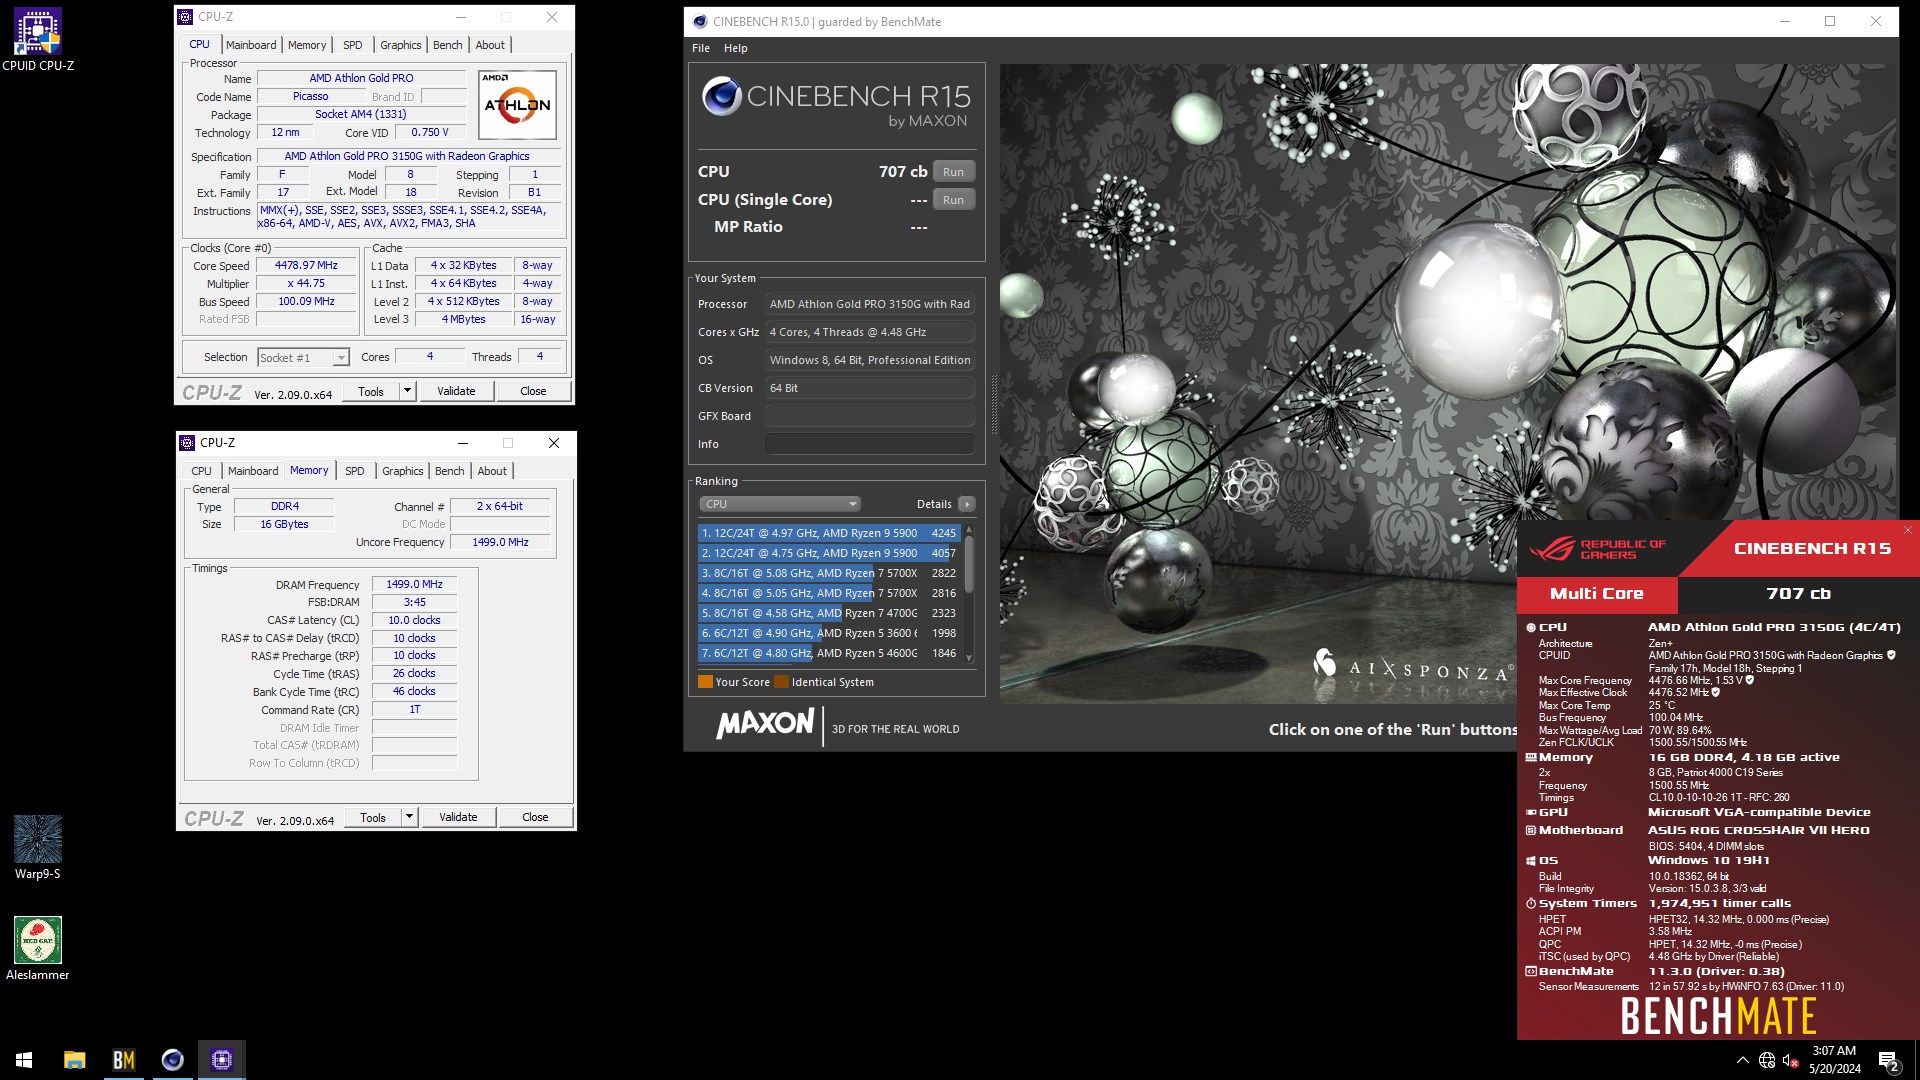This screenshot has height=1080, width=1920.
Task: Open Cinebench Help menu
Action: [736, 48]
